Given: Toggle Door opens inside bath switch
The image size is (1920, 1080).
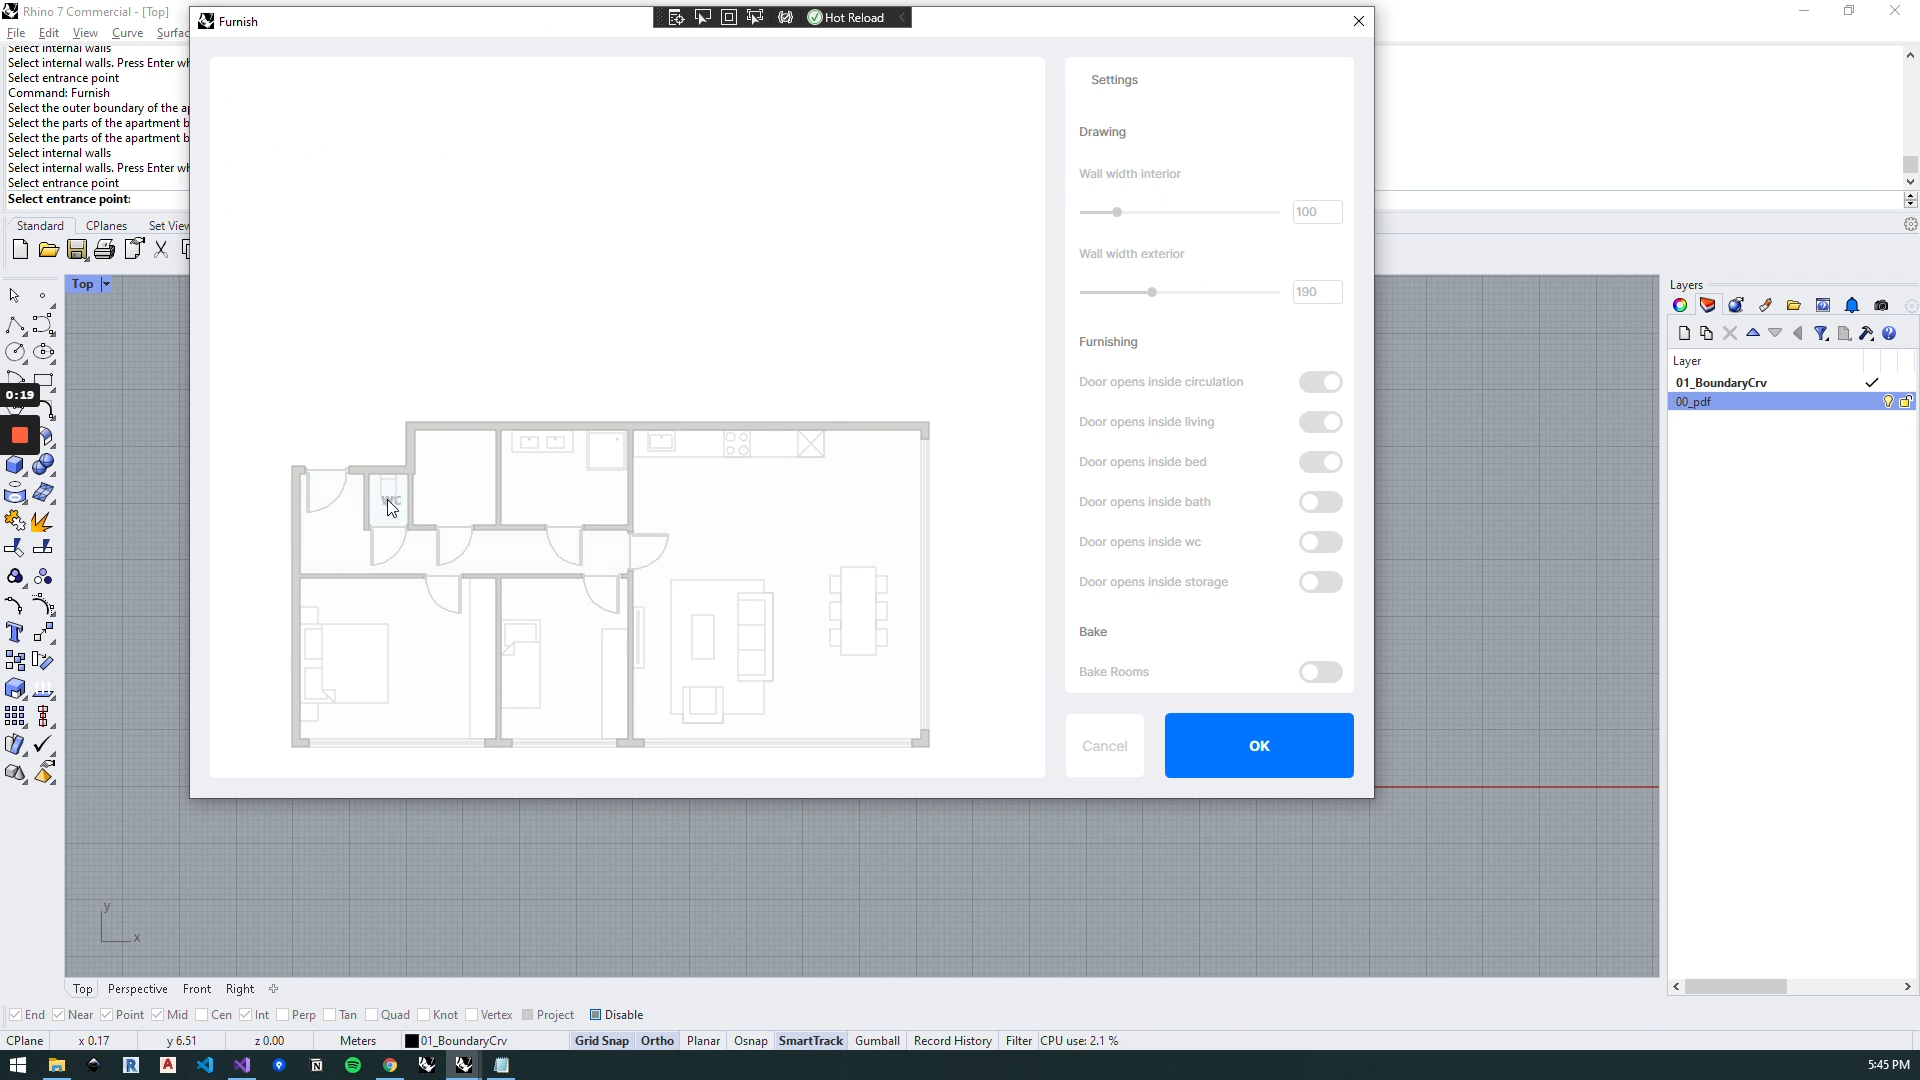Looking at the screenshot, I should (x=1320, y=502).
